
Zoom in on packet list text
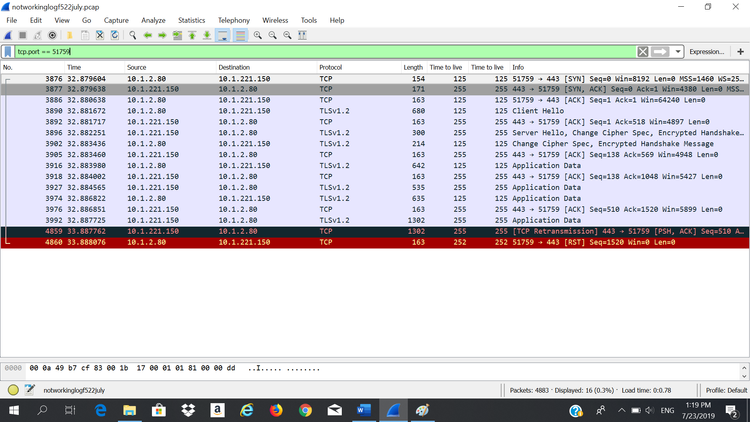pyautogui.click(x=258, y=35)
